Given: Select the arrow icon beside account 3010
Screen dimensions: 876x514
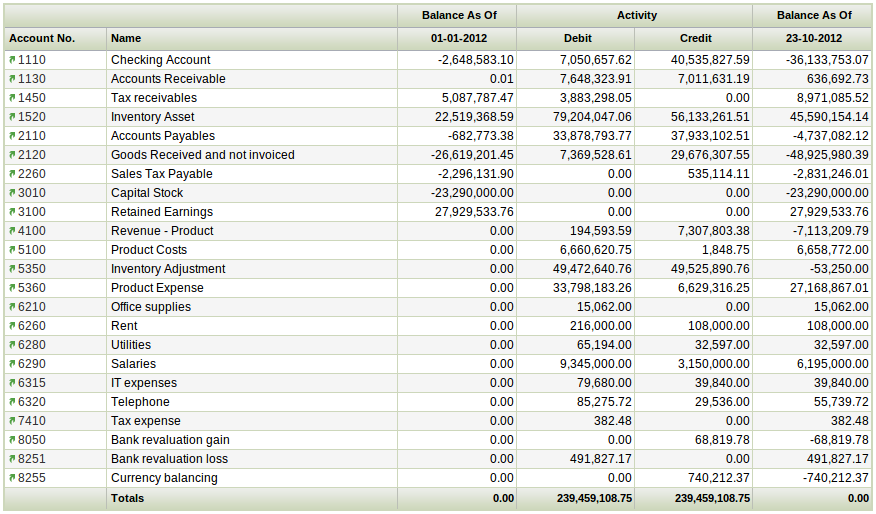Looking at the screenshot, I should pos(12,193).
